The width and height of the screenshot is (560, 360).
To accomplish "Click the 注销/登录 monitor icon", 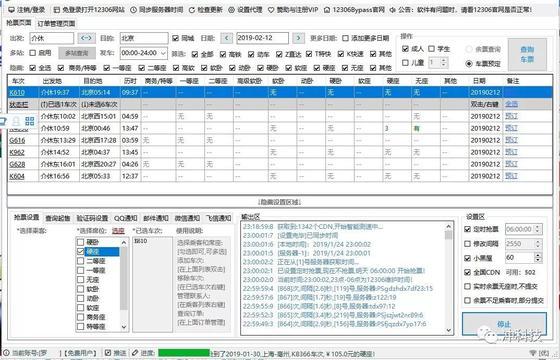I will tap(11, 10).
